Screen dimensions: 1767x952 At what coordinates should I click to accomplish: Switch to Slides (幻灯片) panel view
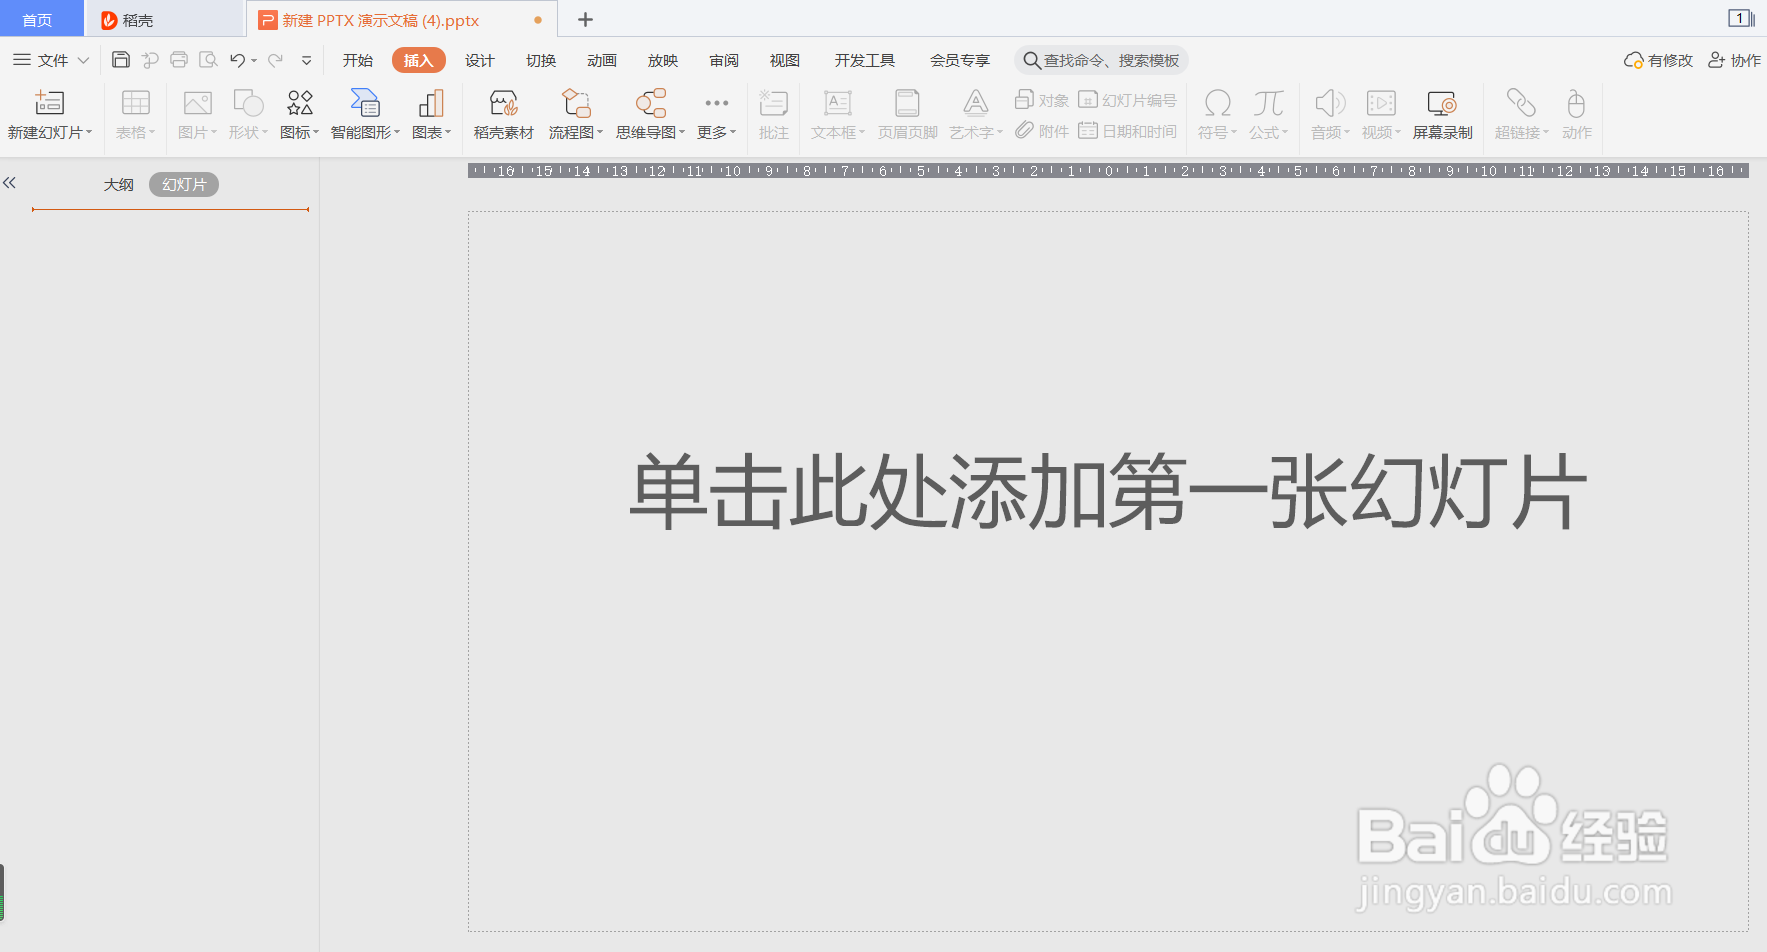pos(184,184)
